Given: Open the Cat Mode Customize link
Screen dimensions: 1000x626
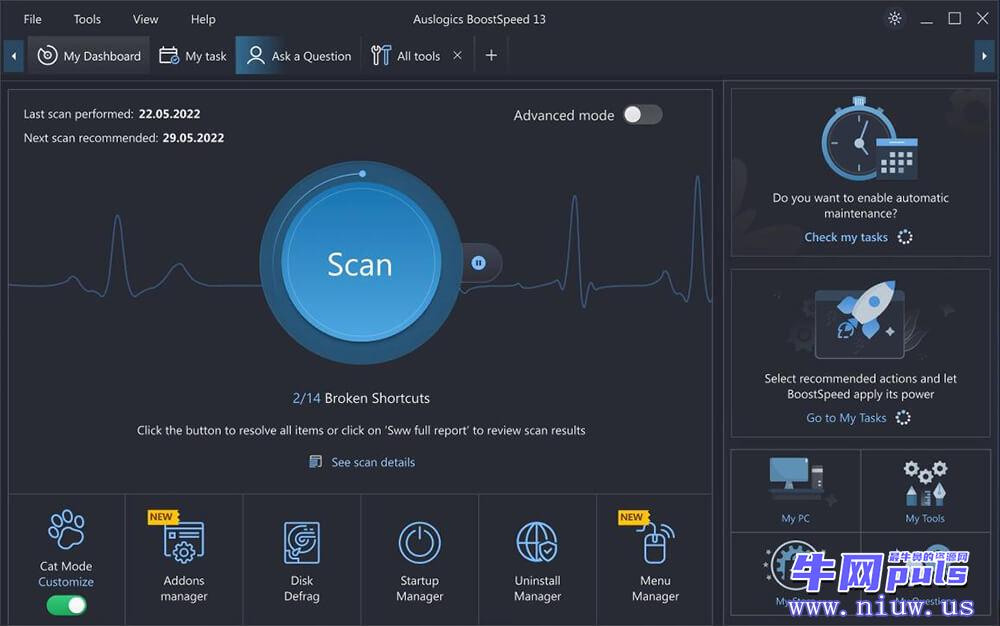Looking at the screenshot, I should click(x=66, y=582).
